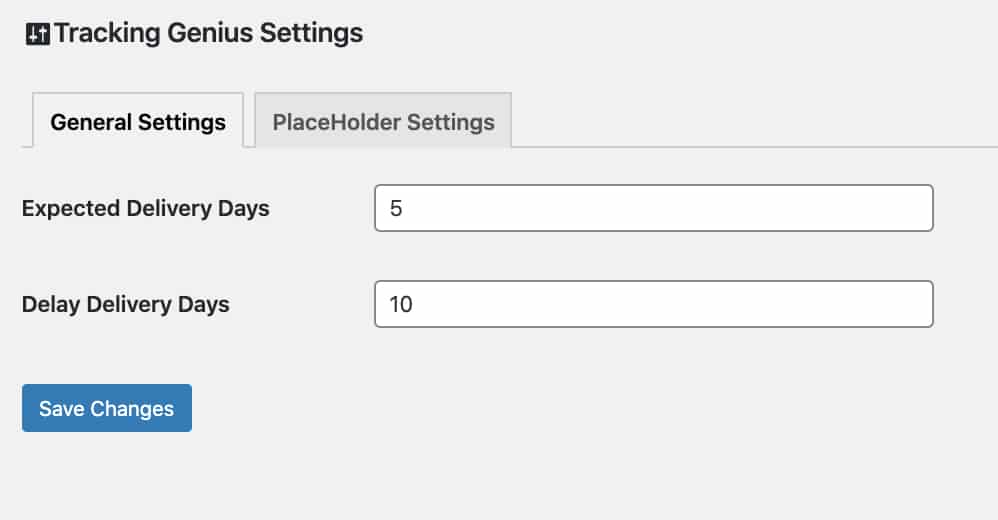Click the Delay Delivery Days label
This screenshot has width=998, height=520.
click(125, 304)
